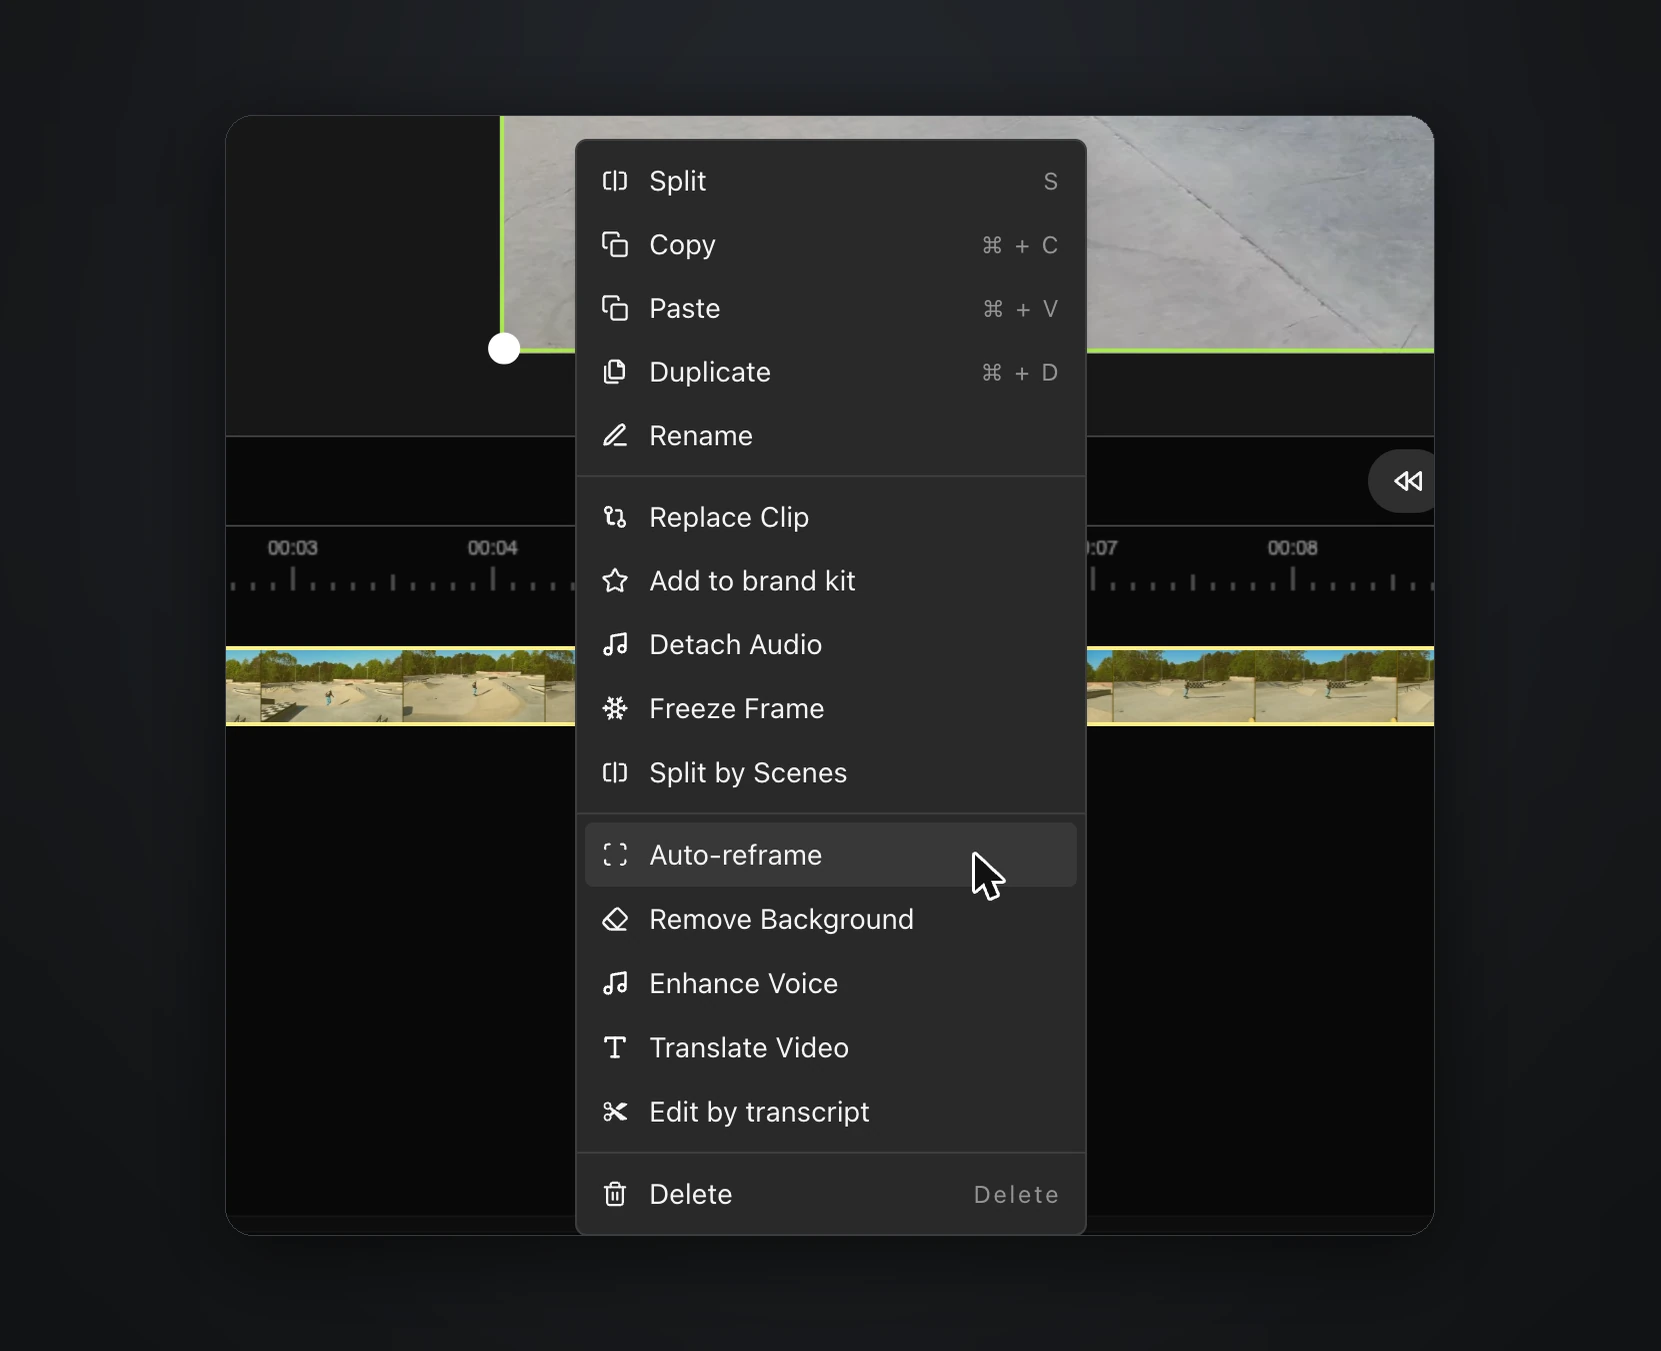Click the ⌘ + V shortcut hint
This screenshot has width=1661, height=1351.
(x=1020, y=310)
